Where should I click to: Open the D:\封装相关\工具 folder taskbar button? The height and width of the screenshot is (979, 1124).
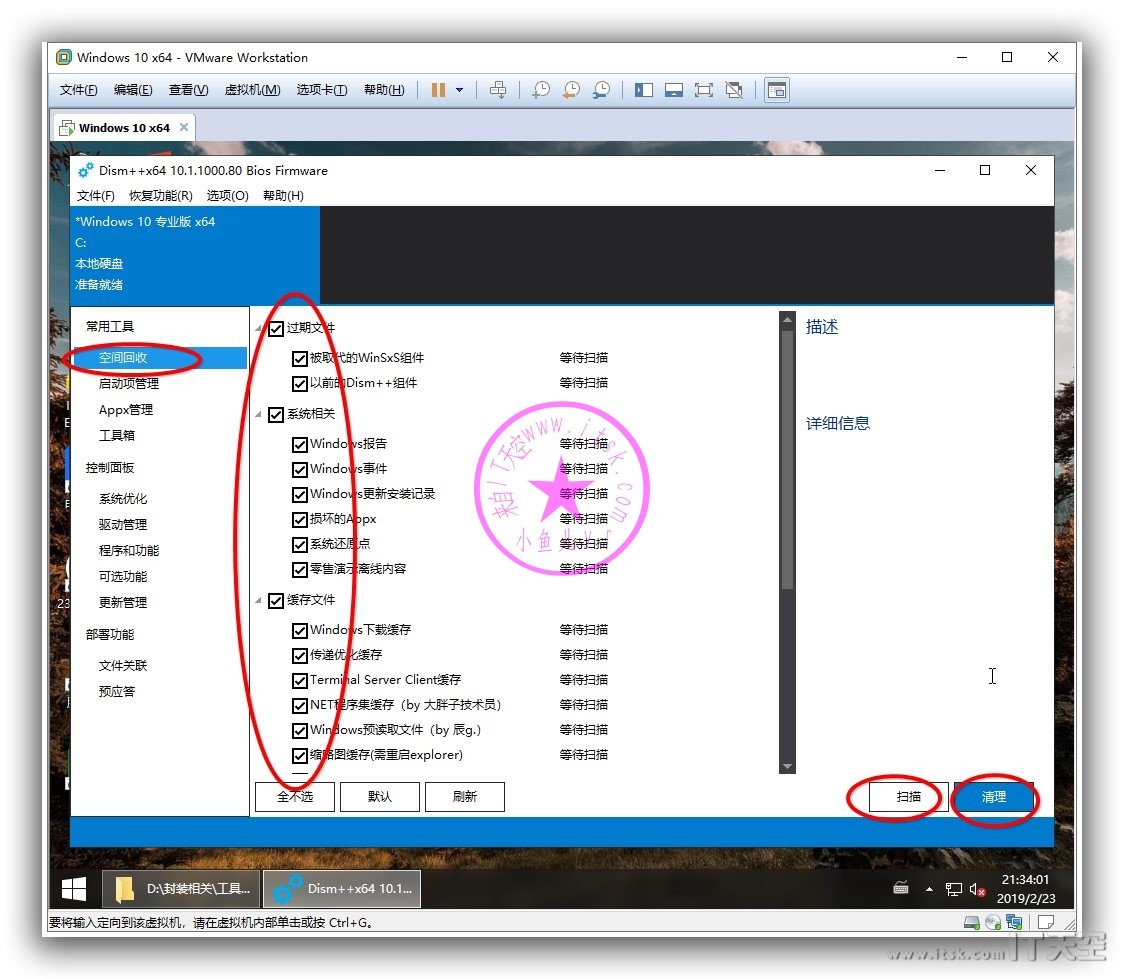[182, 889]
